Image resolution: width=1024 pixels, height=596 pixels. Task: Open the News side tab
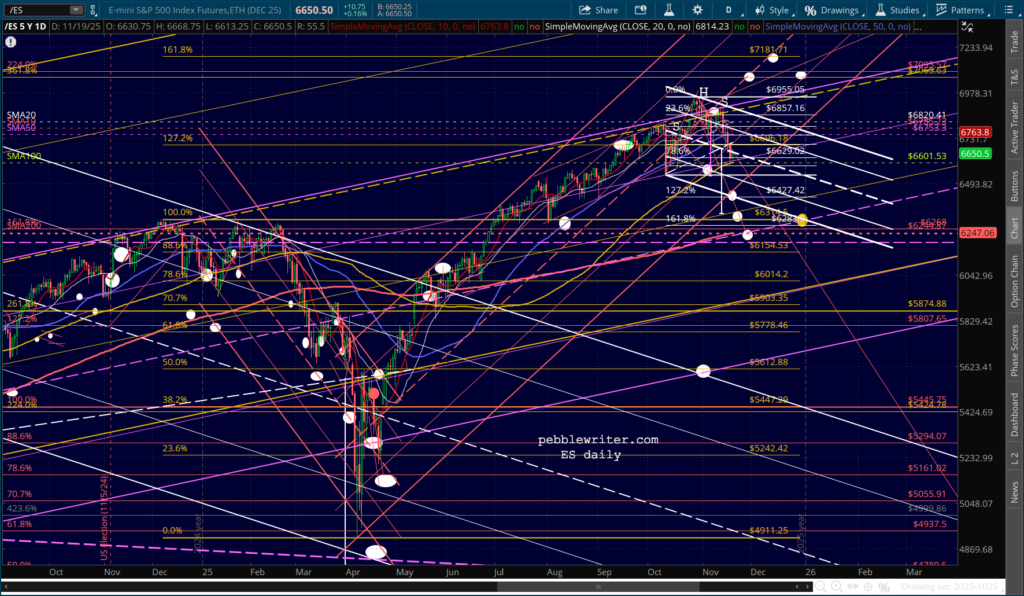point(1014,492)
